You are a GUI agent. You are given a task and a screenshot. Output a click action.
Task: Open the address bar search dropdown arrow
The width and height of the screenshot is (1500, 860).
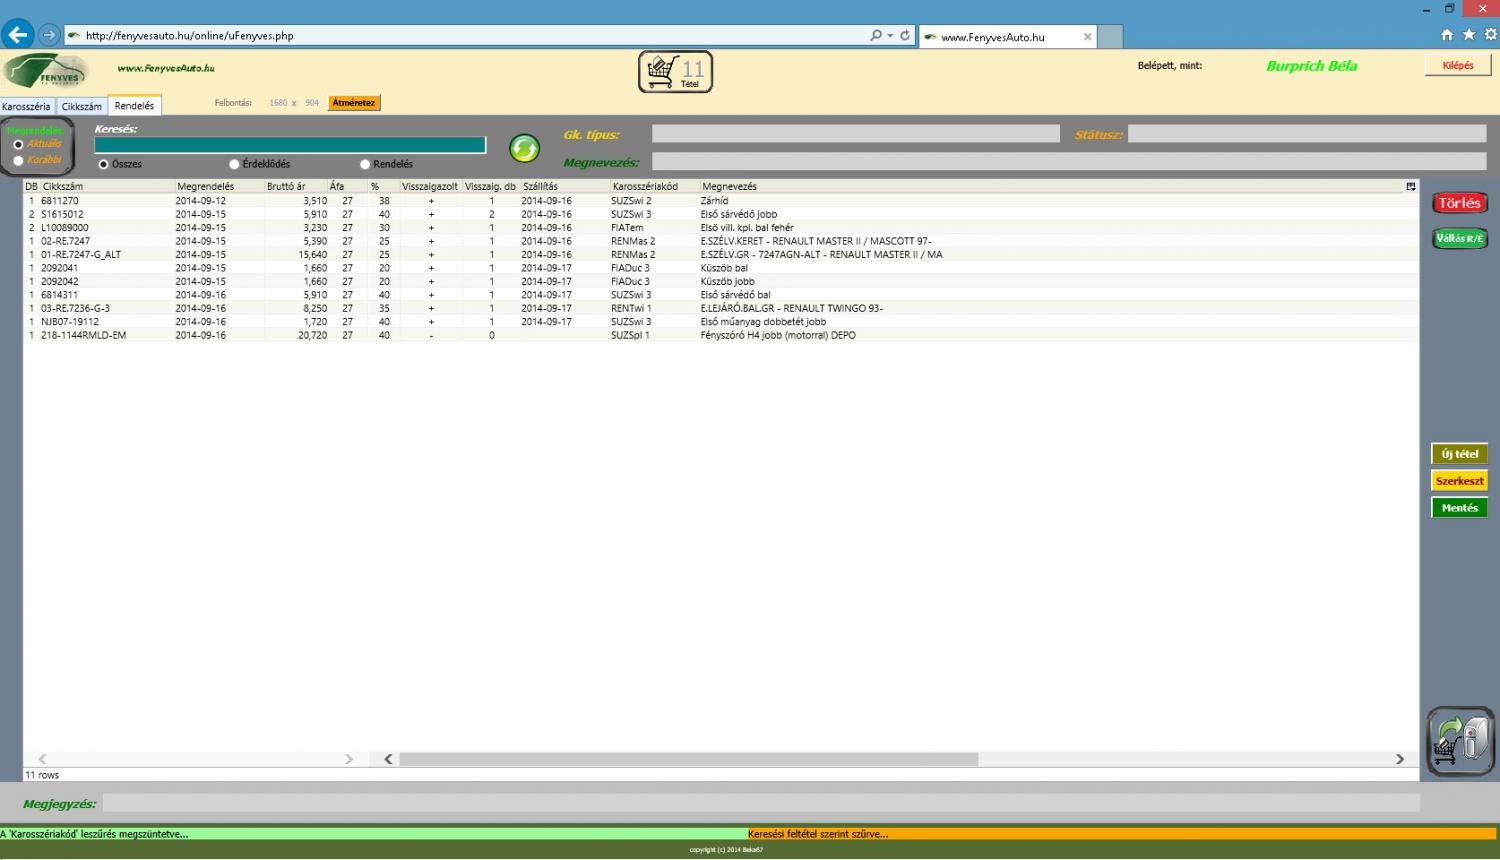click(890, 36)
